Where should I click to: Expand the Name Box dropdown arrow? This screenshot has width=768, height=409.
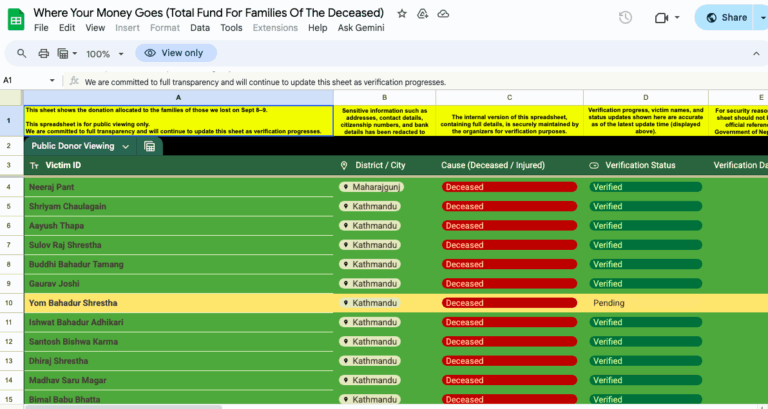(52, 80)
